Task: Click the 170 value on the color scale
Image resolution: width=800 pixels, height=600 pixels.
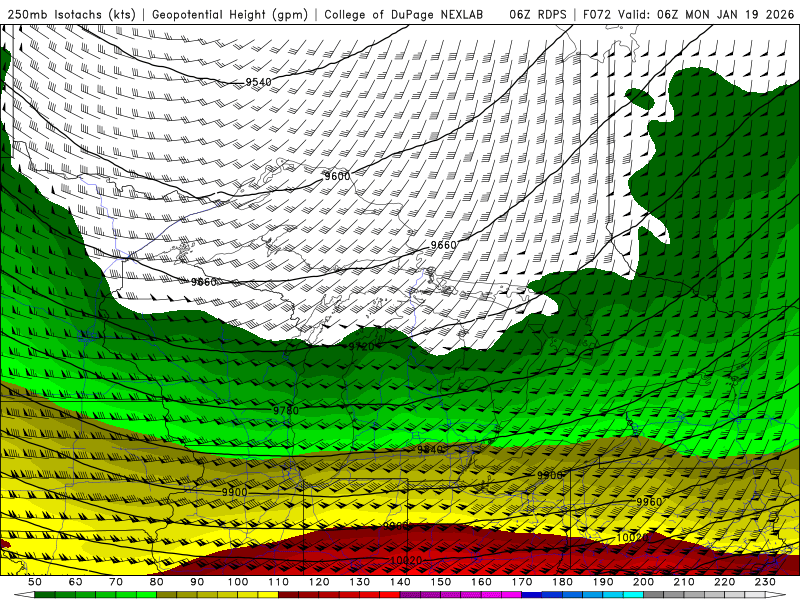Action: tap(521, 582)
